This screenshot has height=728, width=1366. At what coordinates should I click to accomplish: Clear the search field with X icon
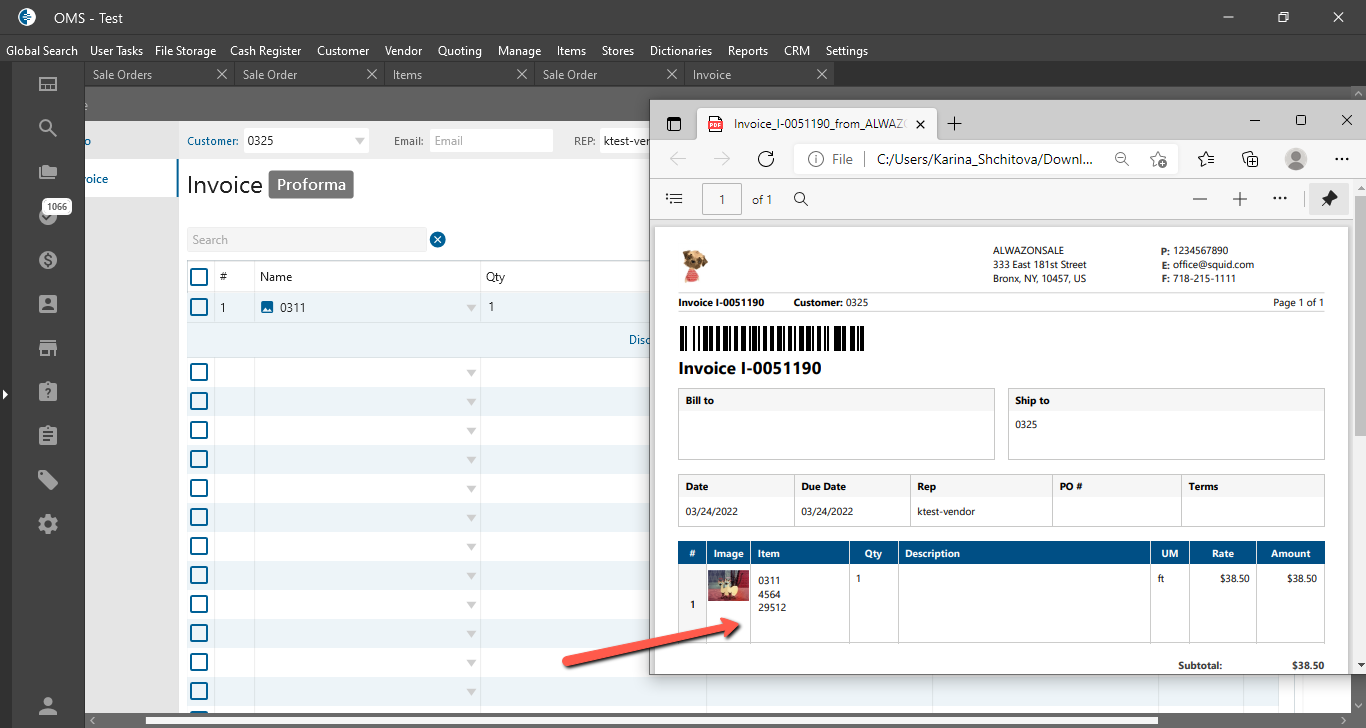point(438,239)
